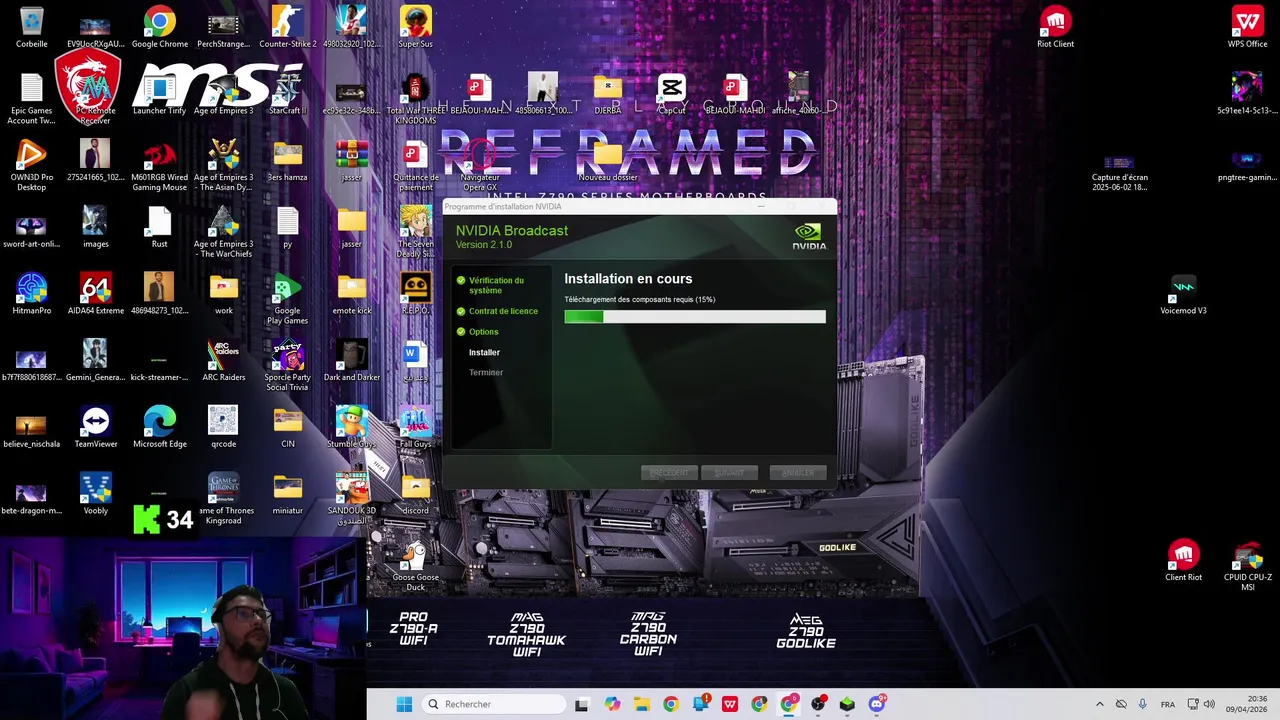Viewport: 1280px width, 720px height.
Task: Open the Rust text file icon
Action: pos(159,222)
